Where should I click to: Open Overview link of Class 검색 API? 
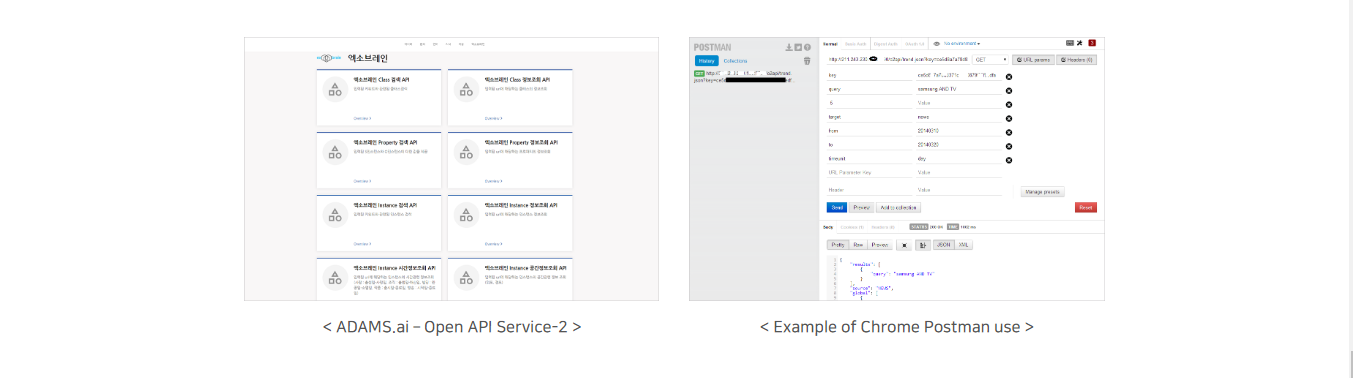[x=362, y=118]
